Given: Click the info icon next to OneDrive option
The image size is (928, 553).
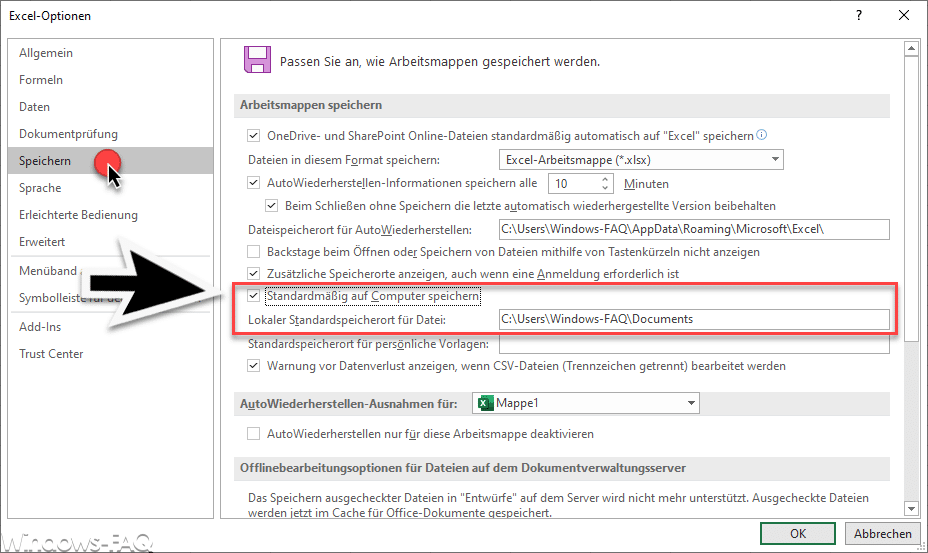Looking at the screenshot, I should [762, 135].
